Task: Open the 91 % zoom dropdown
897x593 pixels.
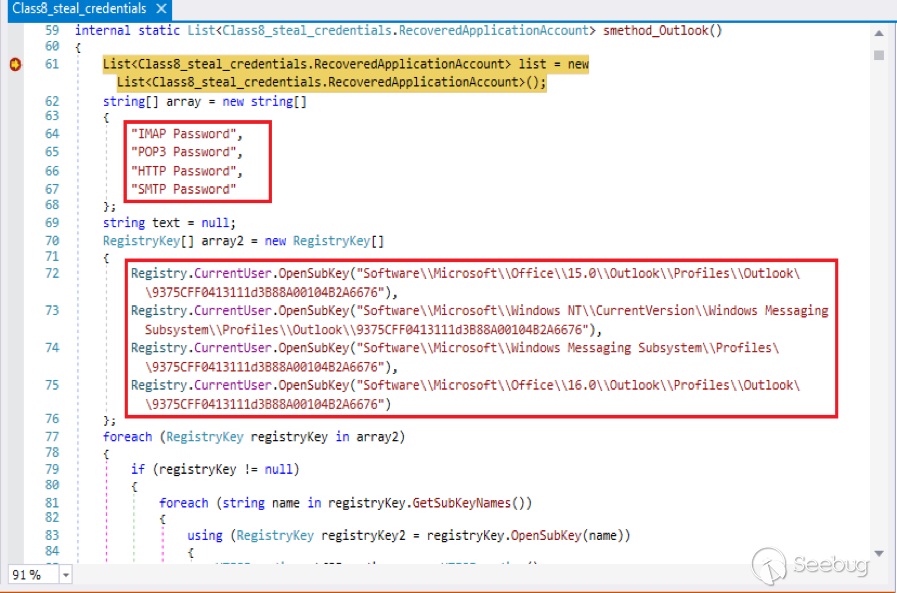Action: point(66,575)
